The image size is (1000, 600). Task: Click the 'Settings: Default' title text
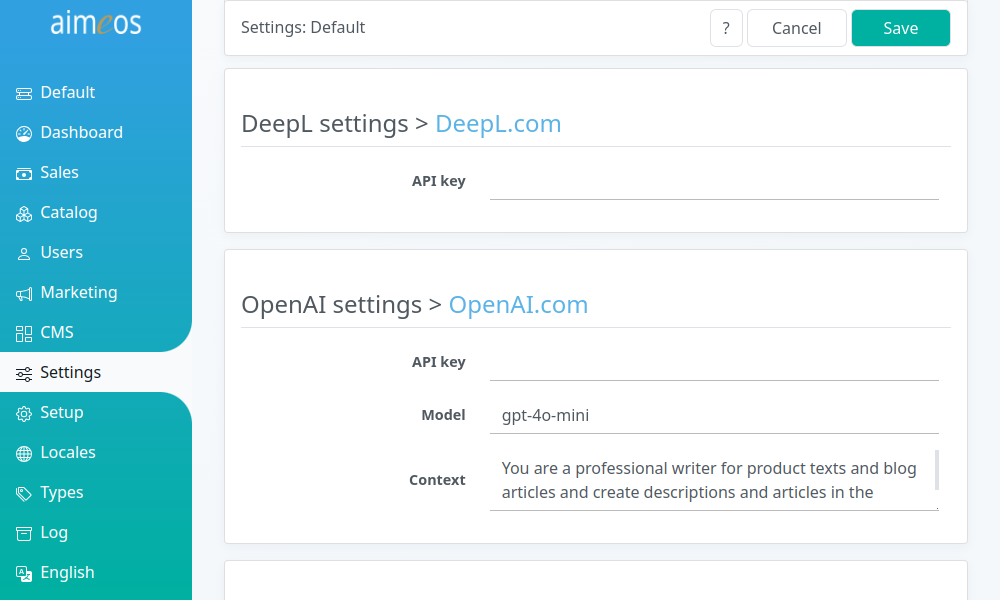(x=303, y=27)
